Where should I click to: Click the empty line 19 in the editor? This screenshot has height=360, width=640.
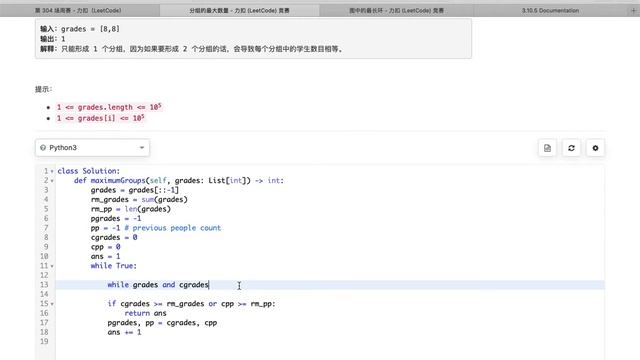(x=330, y=341)
